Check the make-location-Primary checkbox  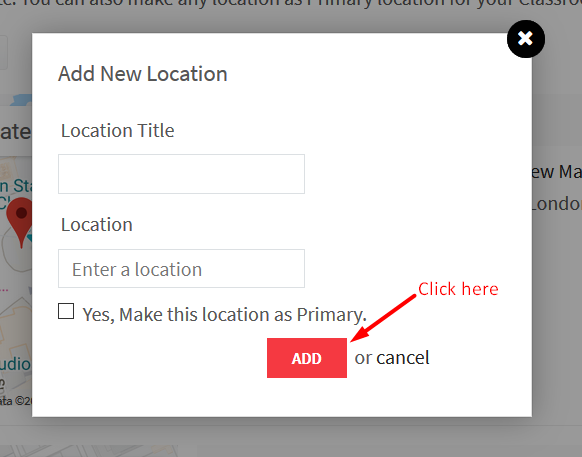click(x=66, y=311)
